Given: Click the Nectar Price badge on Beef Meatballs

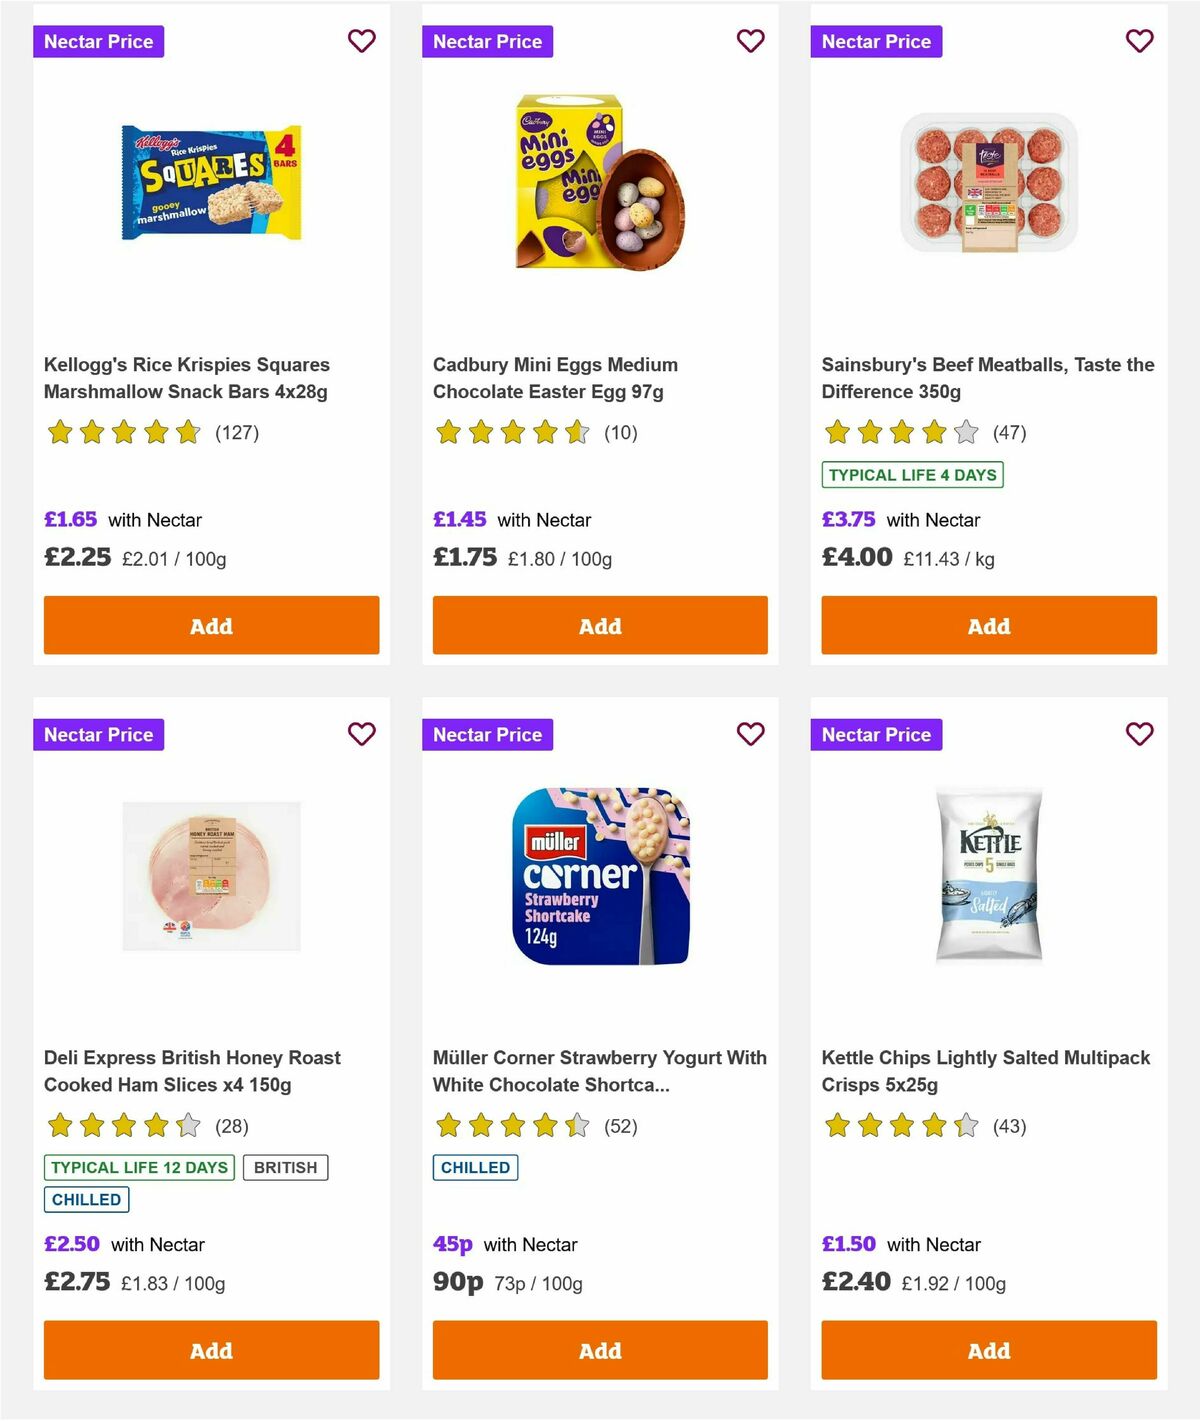Looking at the screenshot, I should 876,41.
